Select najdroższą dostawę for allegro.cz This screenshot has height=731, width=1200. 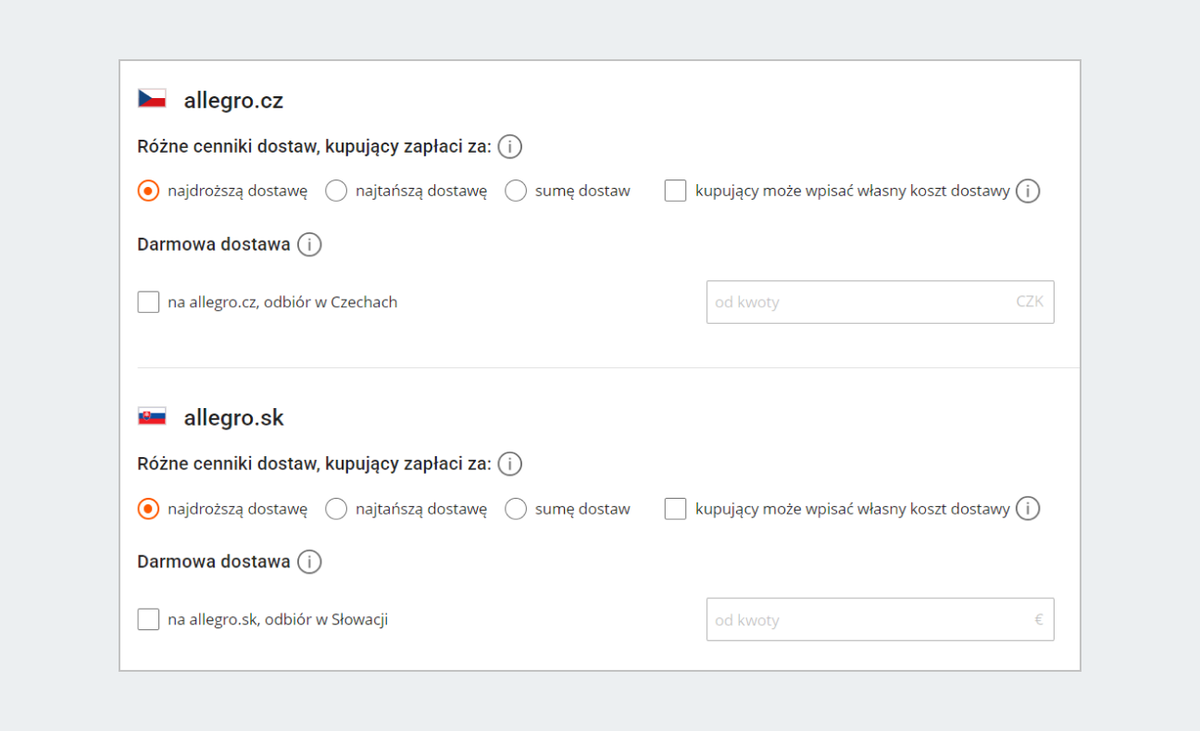(148, 191)
